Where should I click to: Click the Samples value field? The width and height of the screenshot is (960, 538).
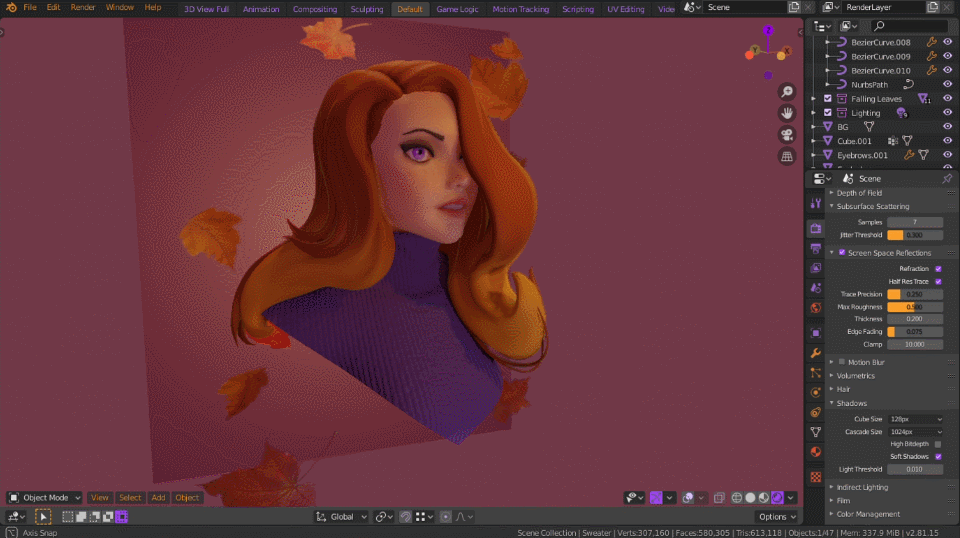tap(915, 222)
